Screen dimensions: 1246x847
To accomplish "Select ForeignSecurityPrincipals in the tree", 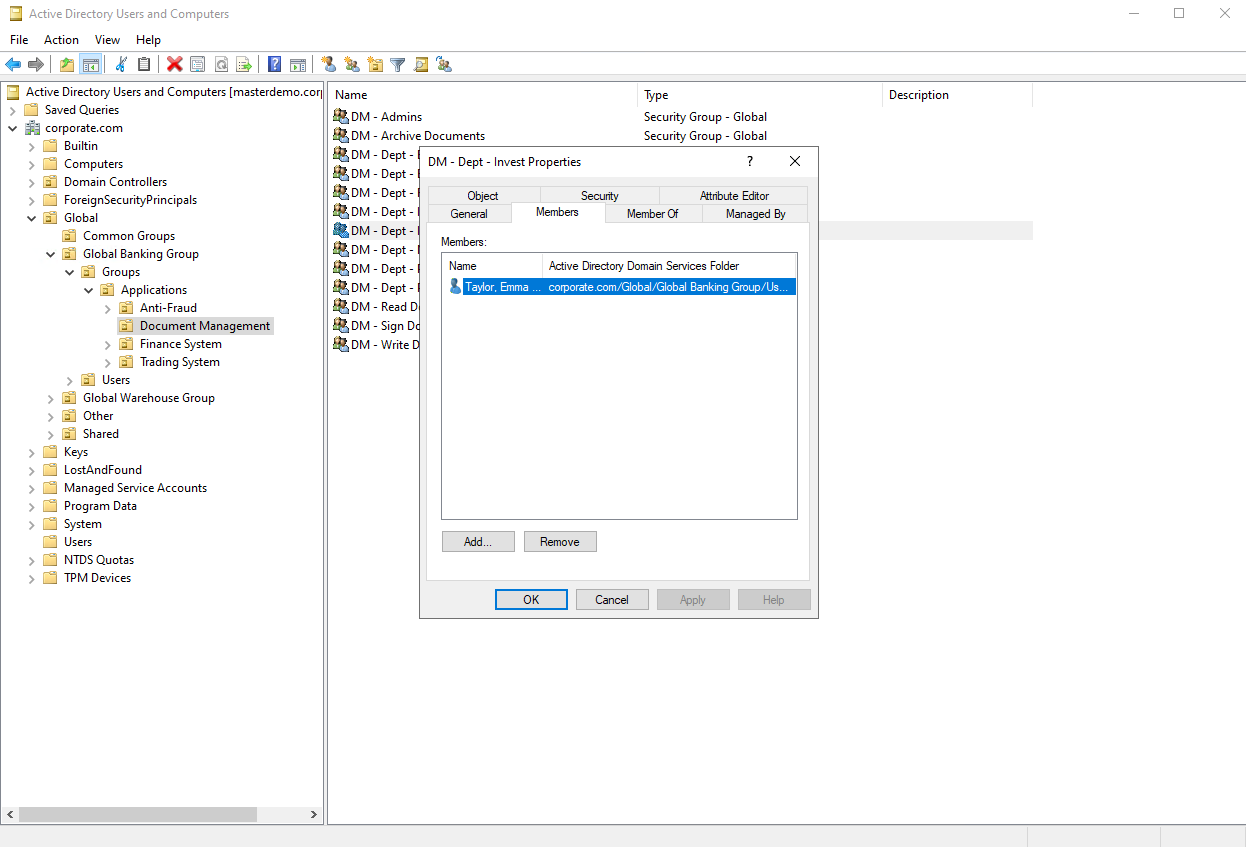I will (130, 200).
